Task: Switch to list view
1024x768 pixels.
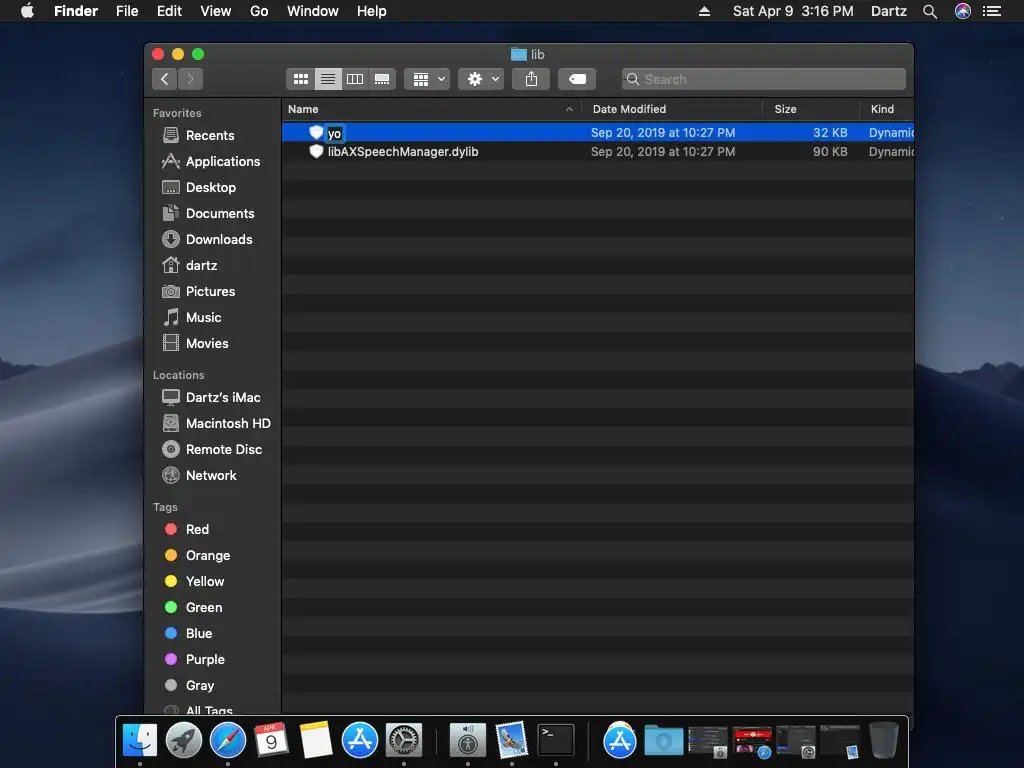Action: tap(328, 79)
